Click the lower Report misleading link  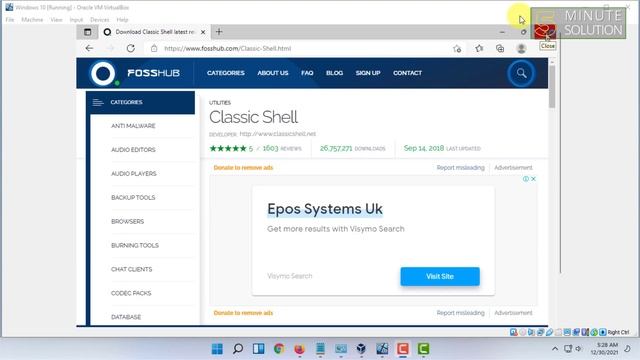point(460,313)
